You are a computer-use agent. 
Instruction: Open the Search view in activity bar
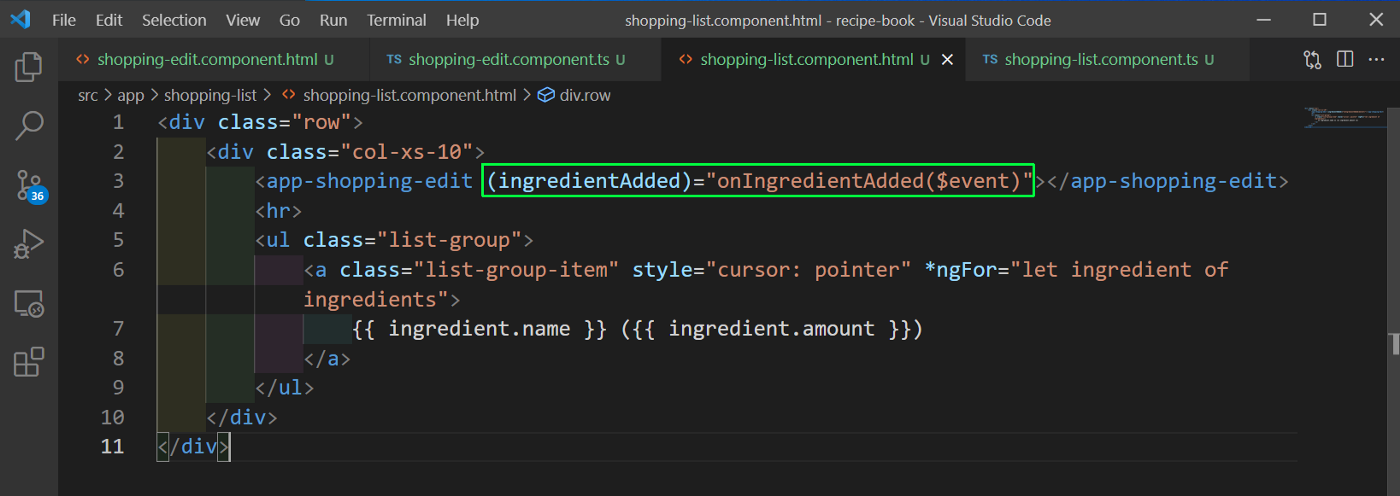[x=29, y=126]
